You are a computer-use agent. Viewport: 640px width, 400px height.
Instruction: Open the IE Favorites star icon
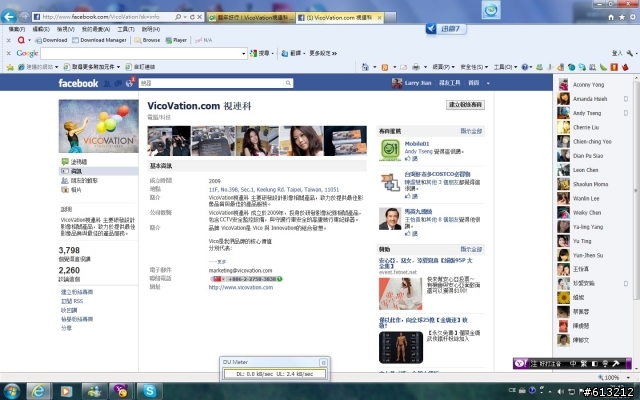[x=622, y=17]
